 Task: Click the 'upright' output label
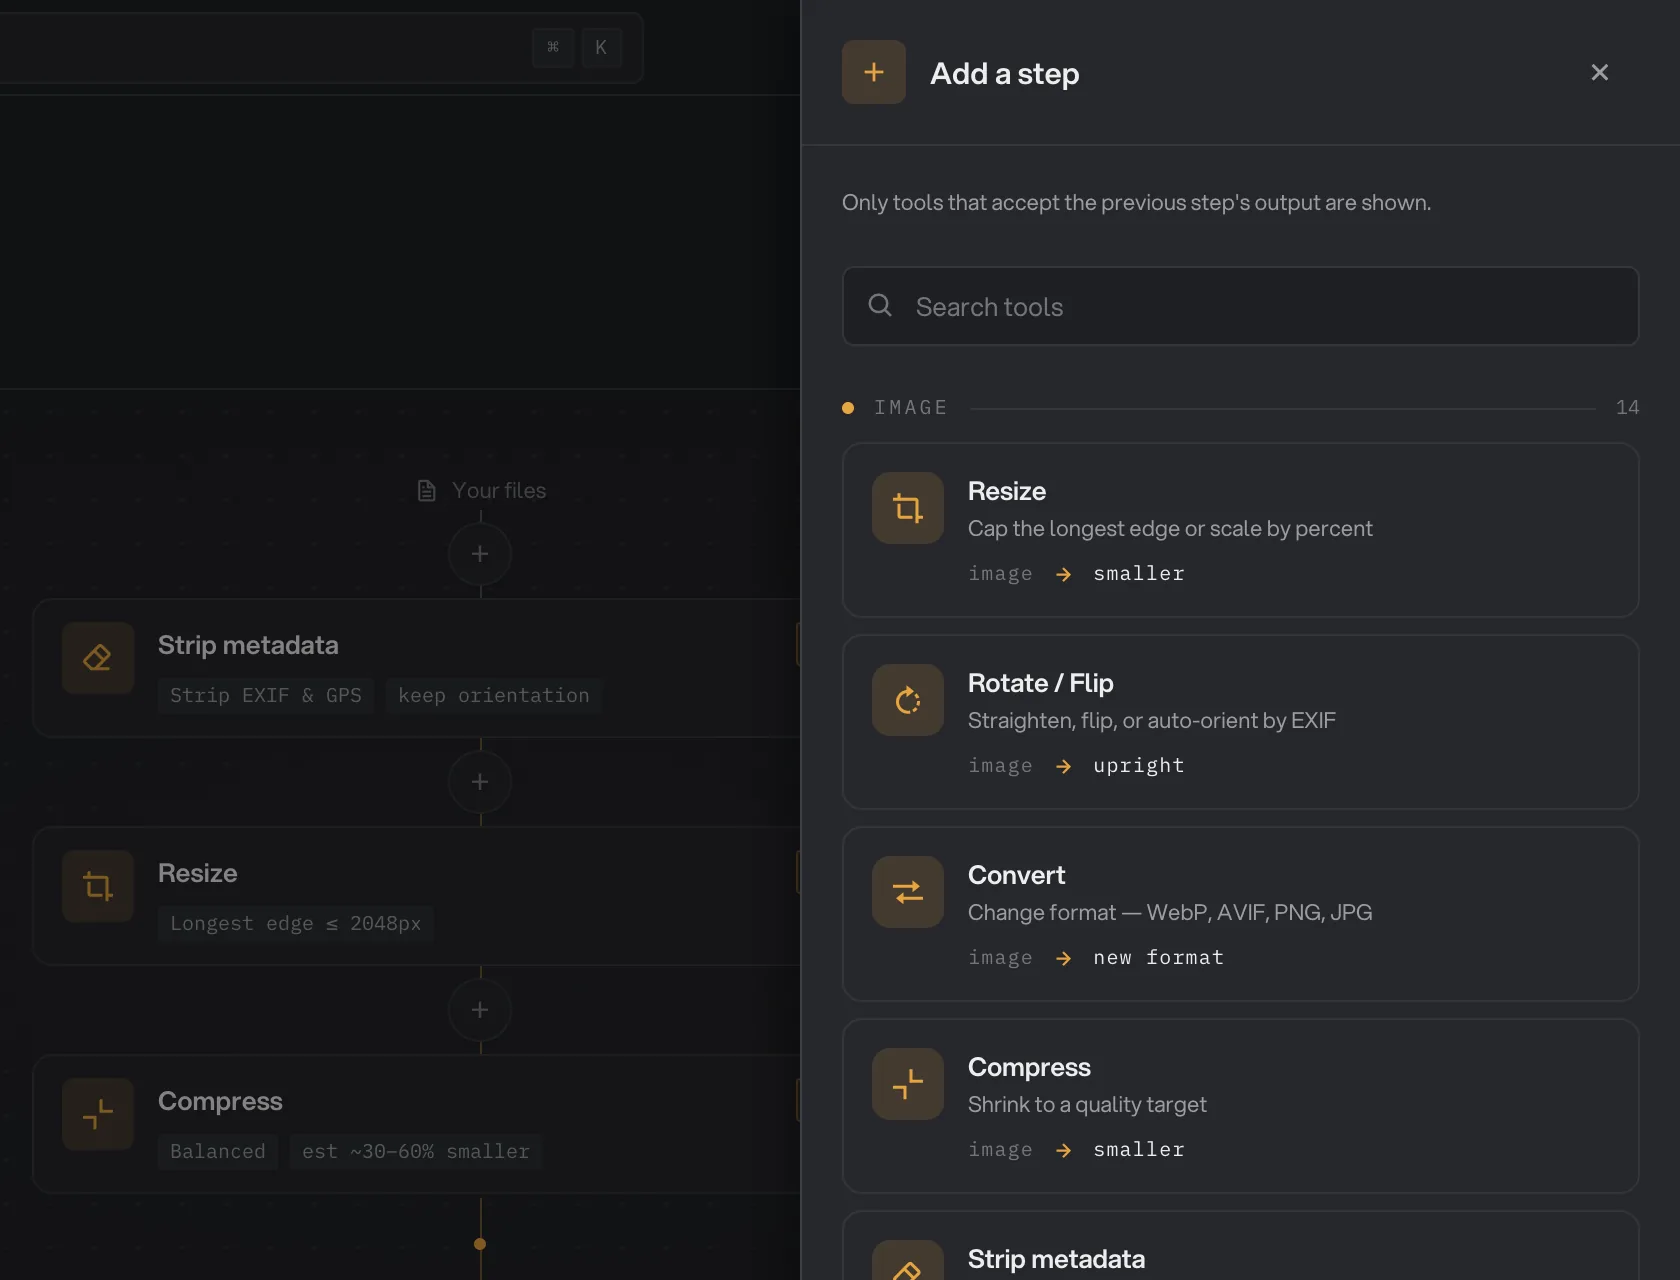click(x=1139, y=765)
